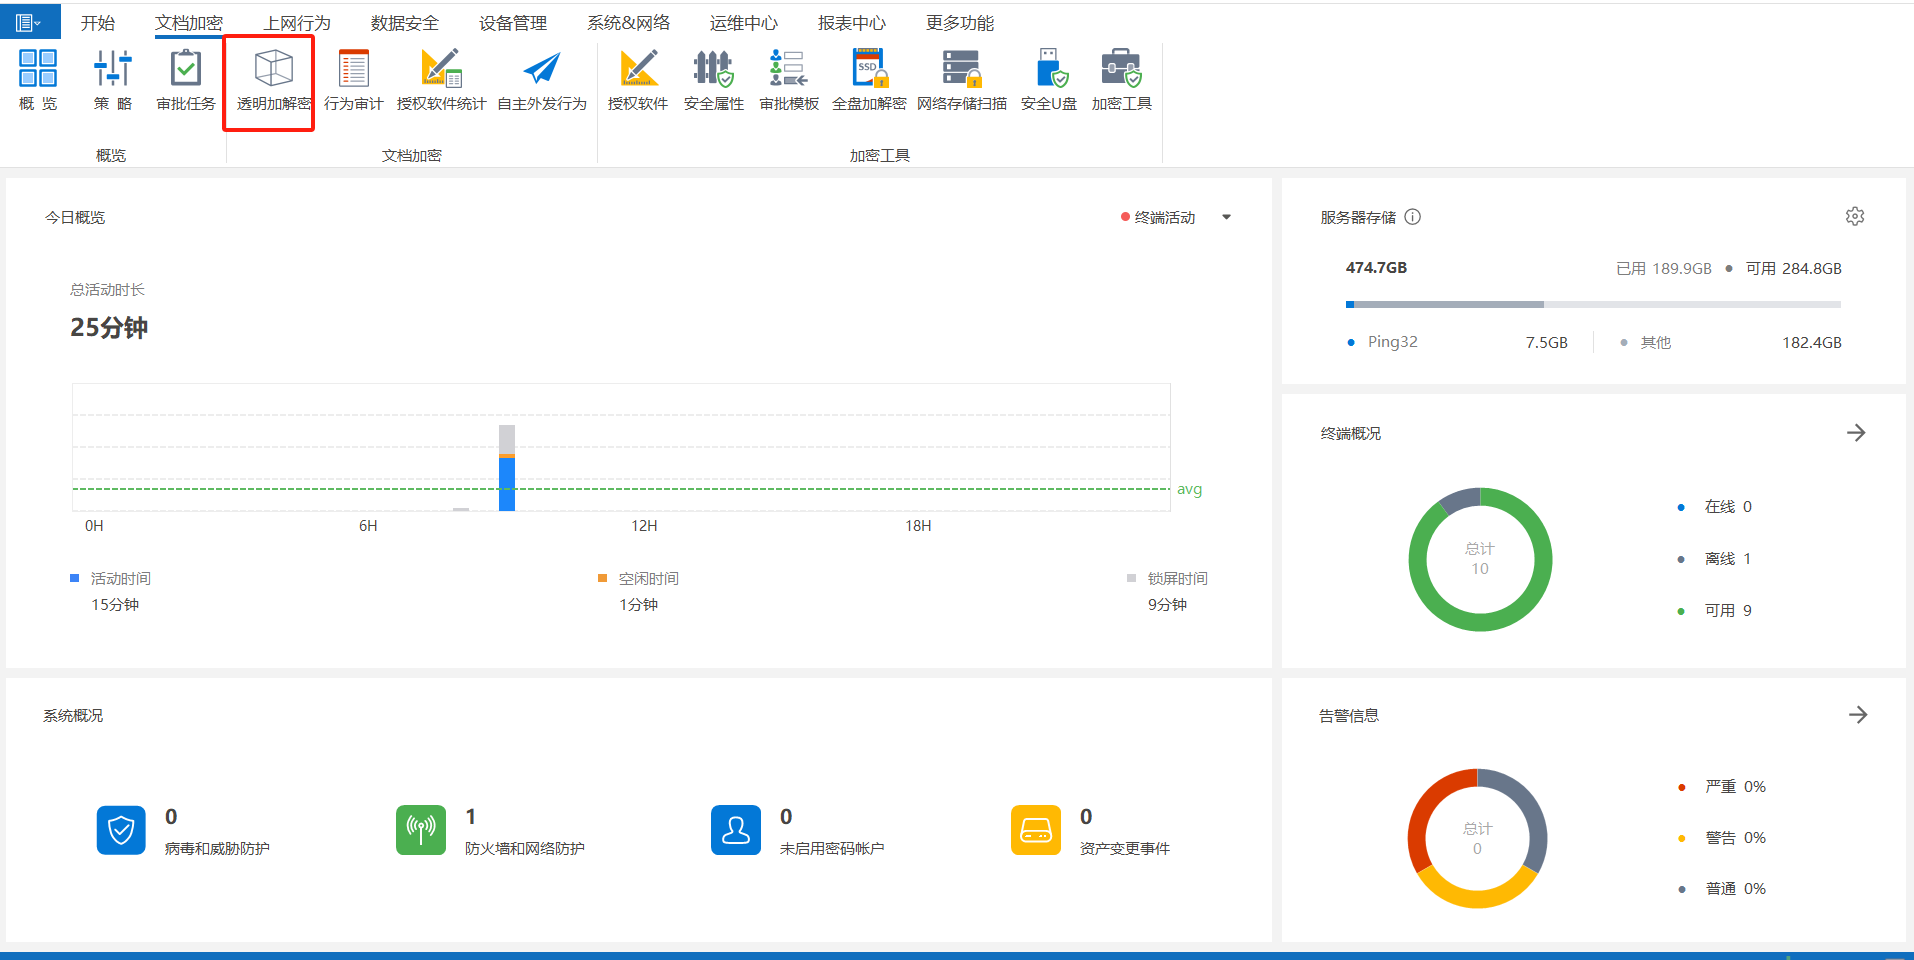Open the 安全U盘 tool
Screen dimensions: 1914x960
[x=1048, y=80]
